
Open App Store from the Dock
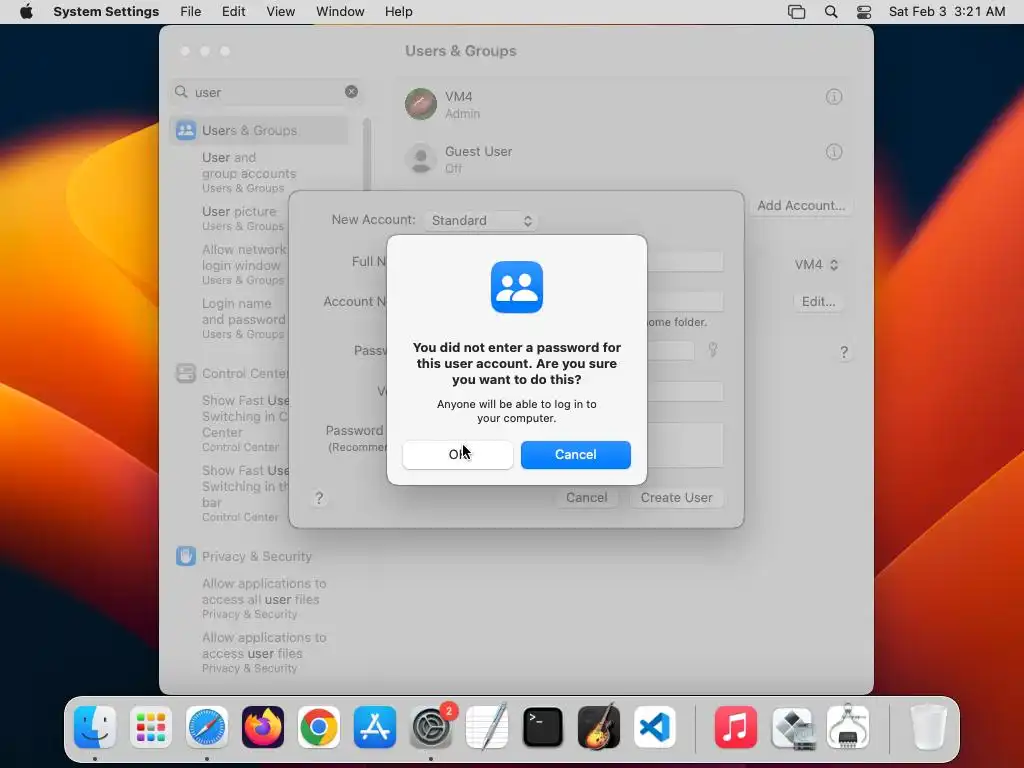click(x=375, y=727)
